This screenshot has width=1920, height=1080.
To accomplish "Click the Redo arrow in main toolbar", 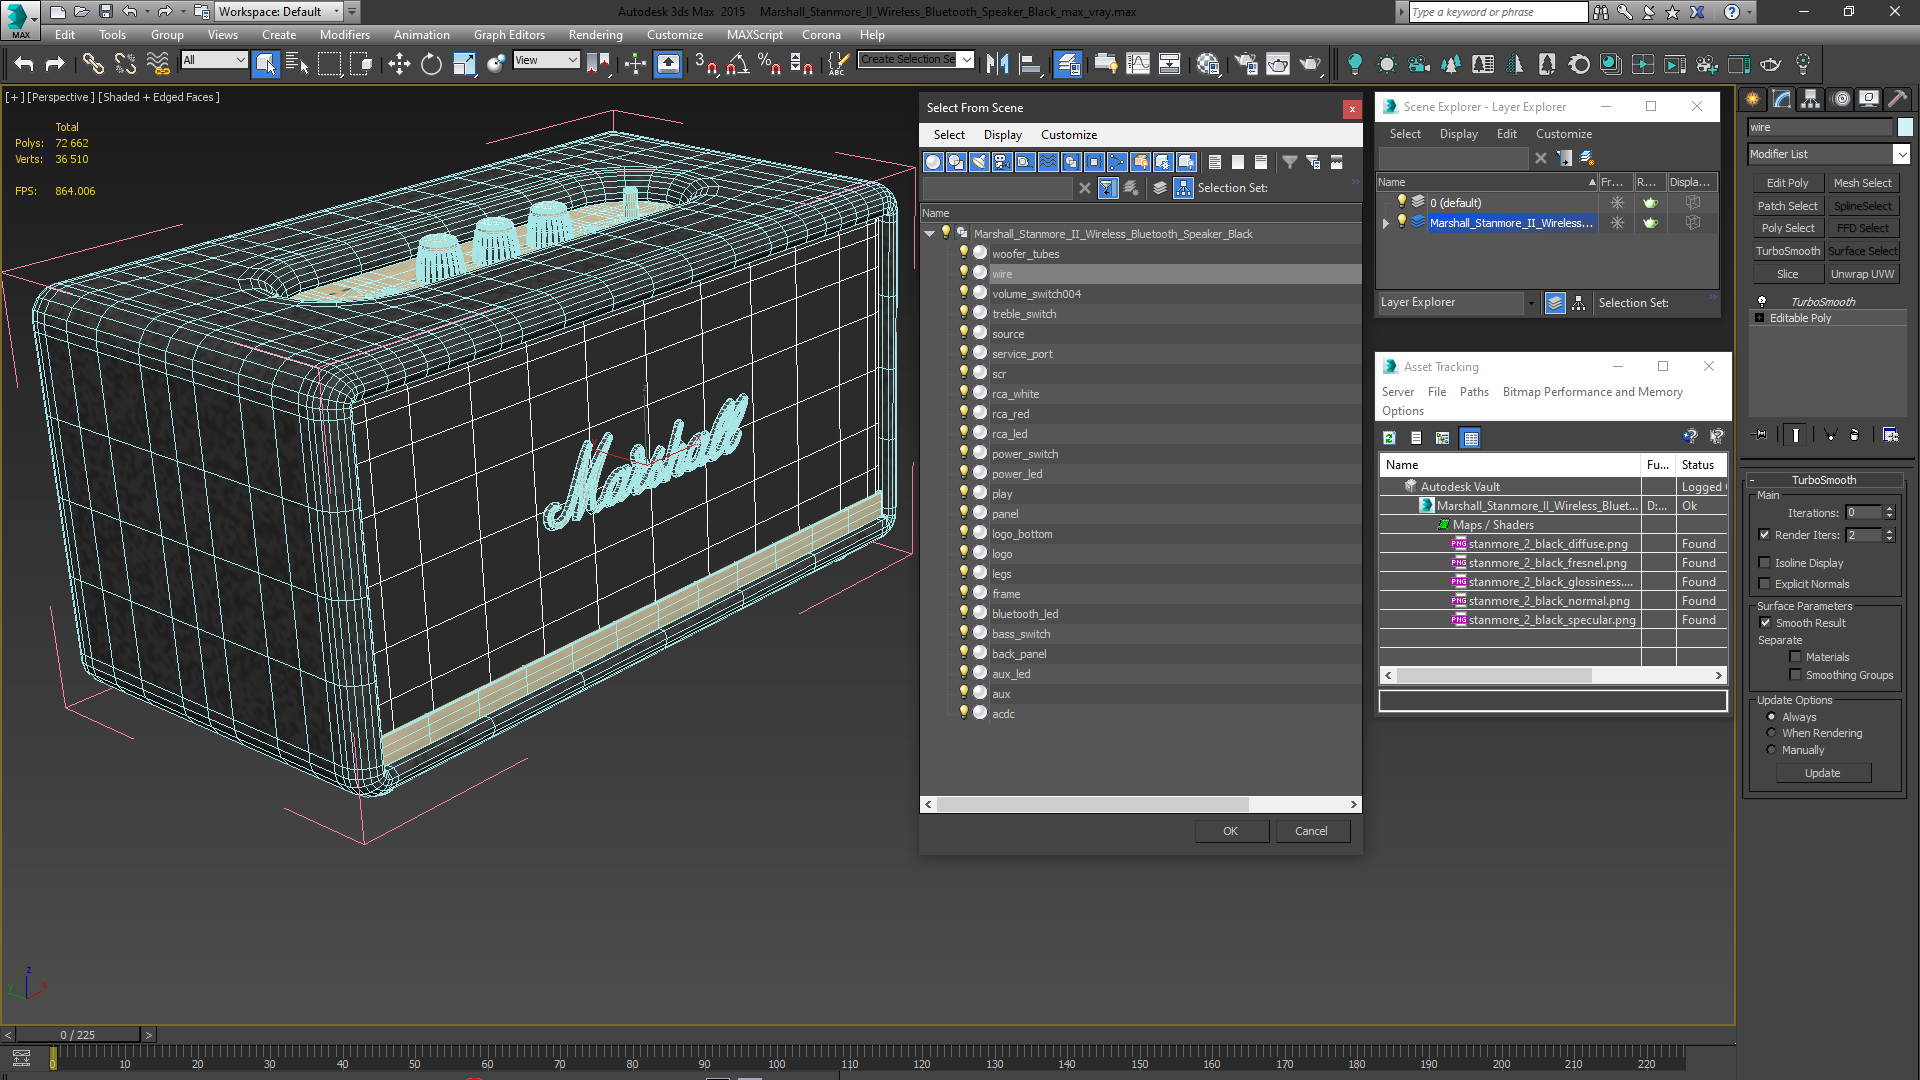I will [56, 64].
